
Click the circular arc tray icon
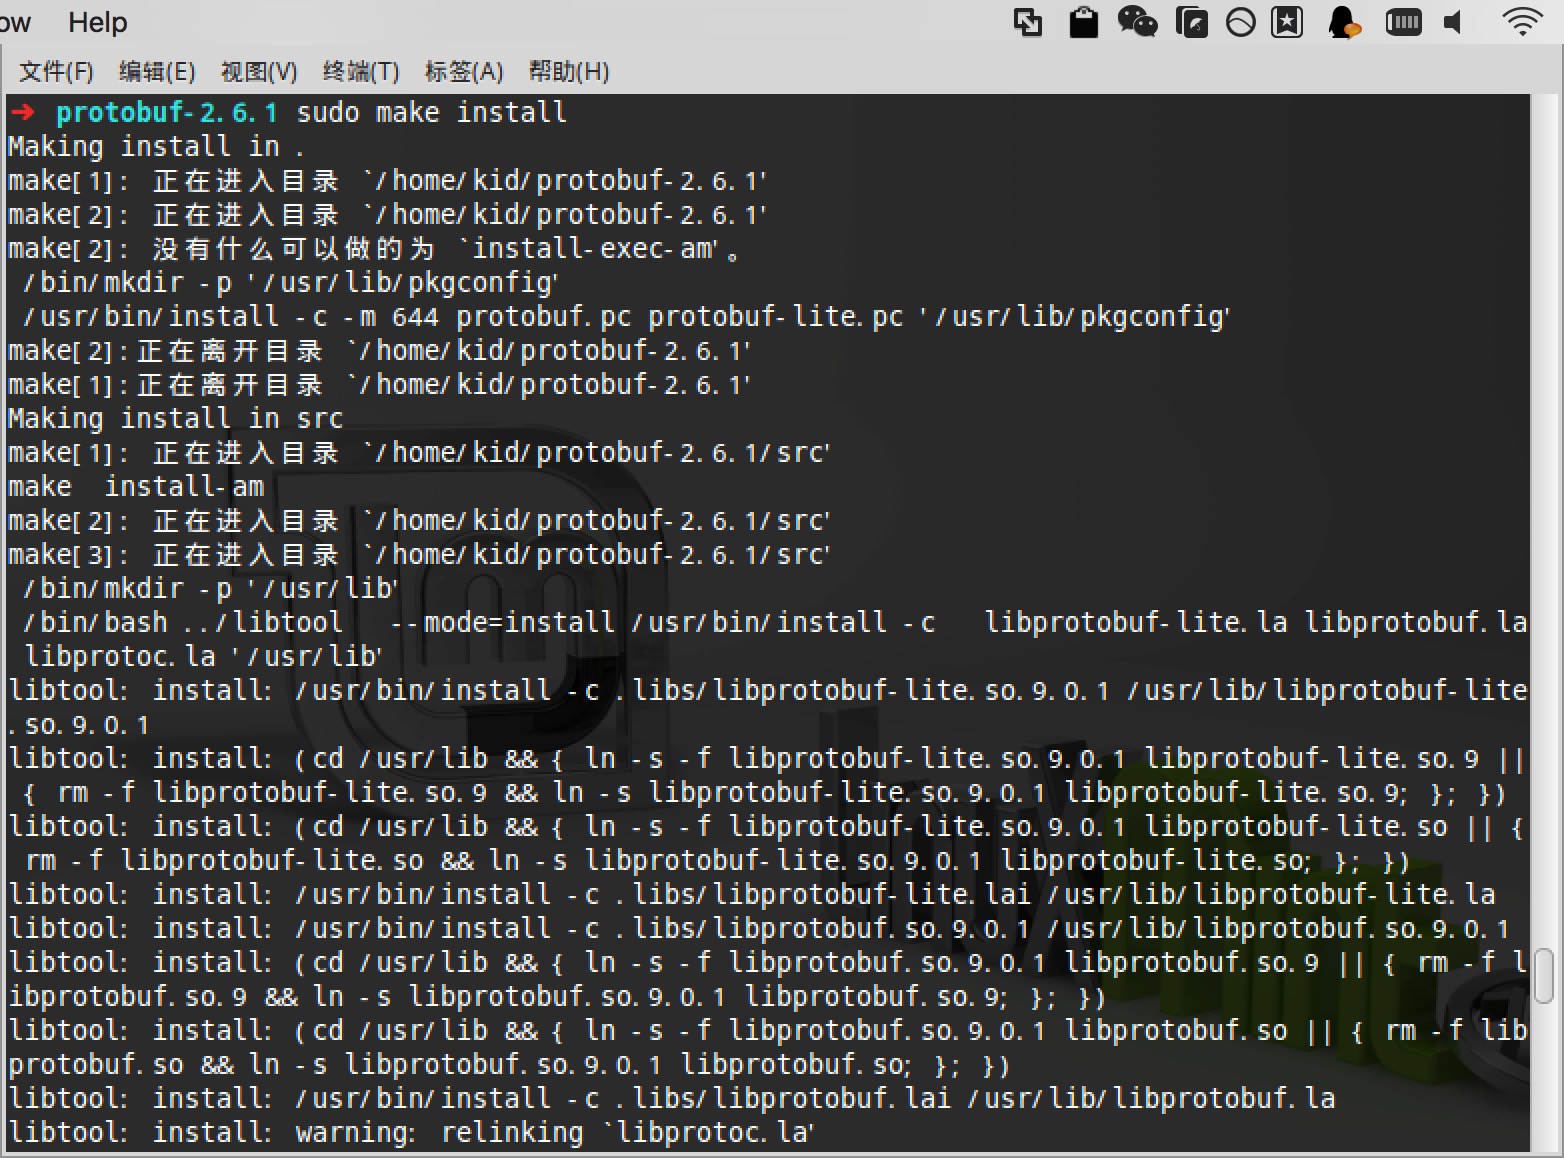pyautogui.click(x=1240, y=22)
